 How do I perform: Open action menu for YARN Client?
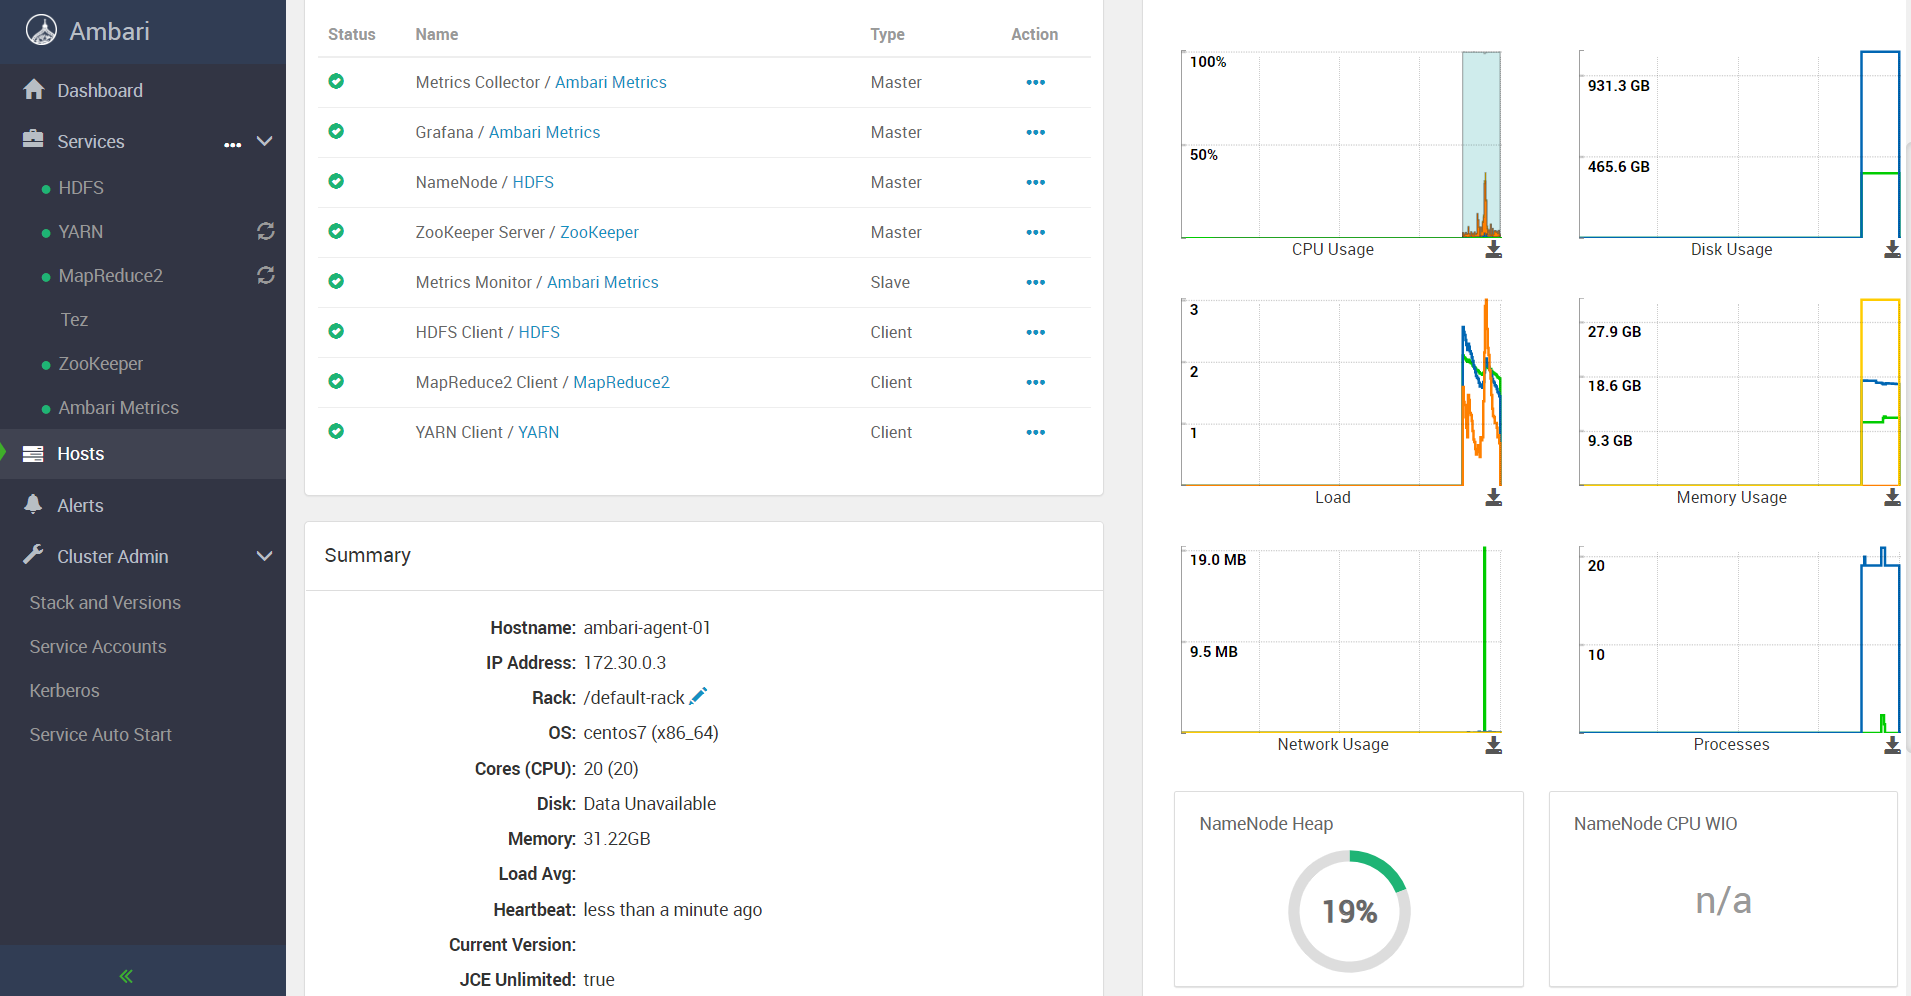coord(1035,432)
